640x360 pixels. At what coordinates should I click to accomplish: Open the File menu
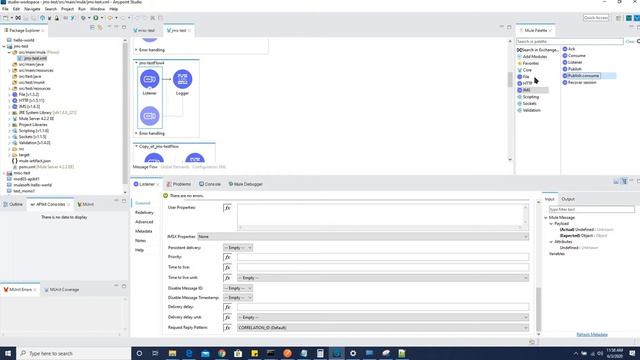5,9
